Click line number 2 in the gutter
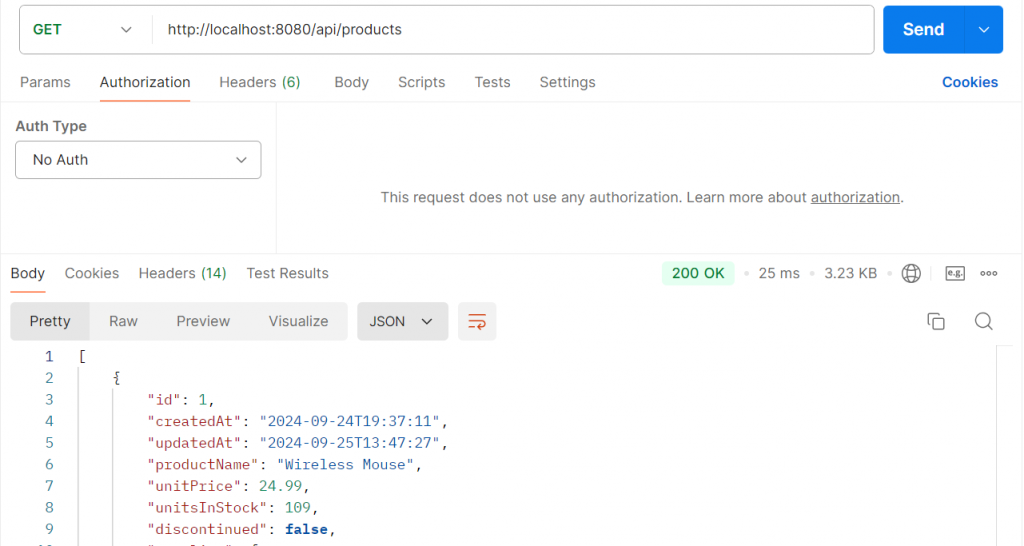This screenshot has width=1024, height=546. [x=49, y=377]
